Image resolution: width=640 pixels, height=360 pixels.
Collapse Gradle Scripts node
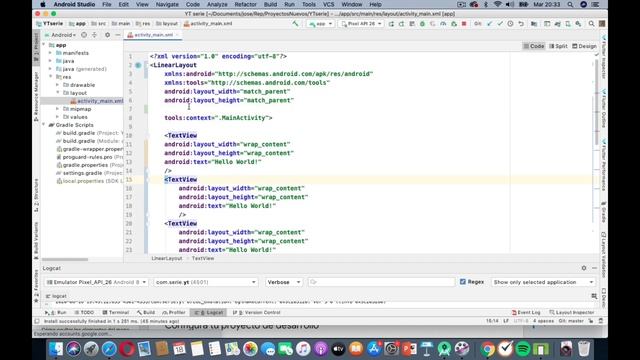tap(44, 125)
